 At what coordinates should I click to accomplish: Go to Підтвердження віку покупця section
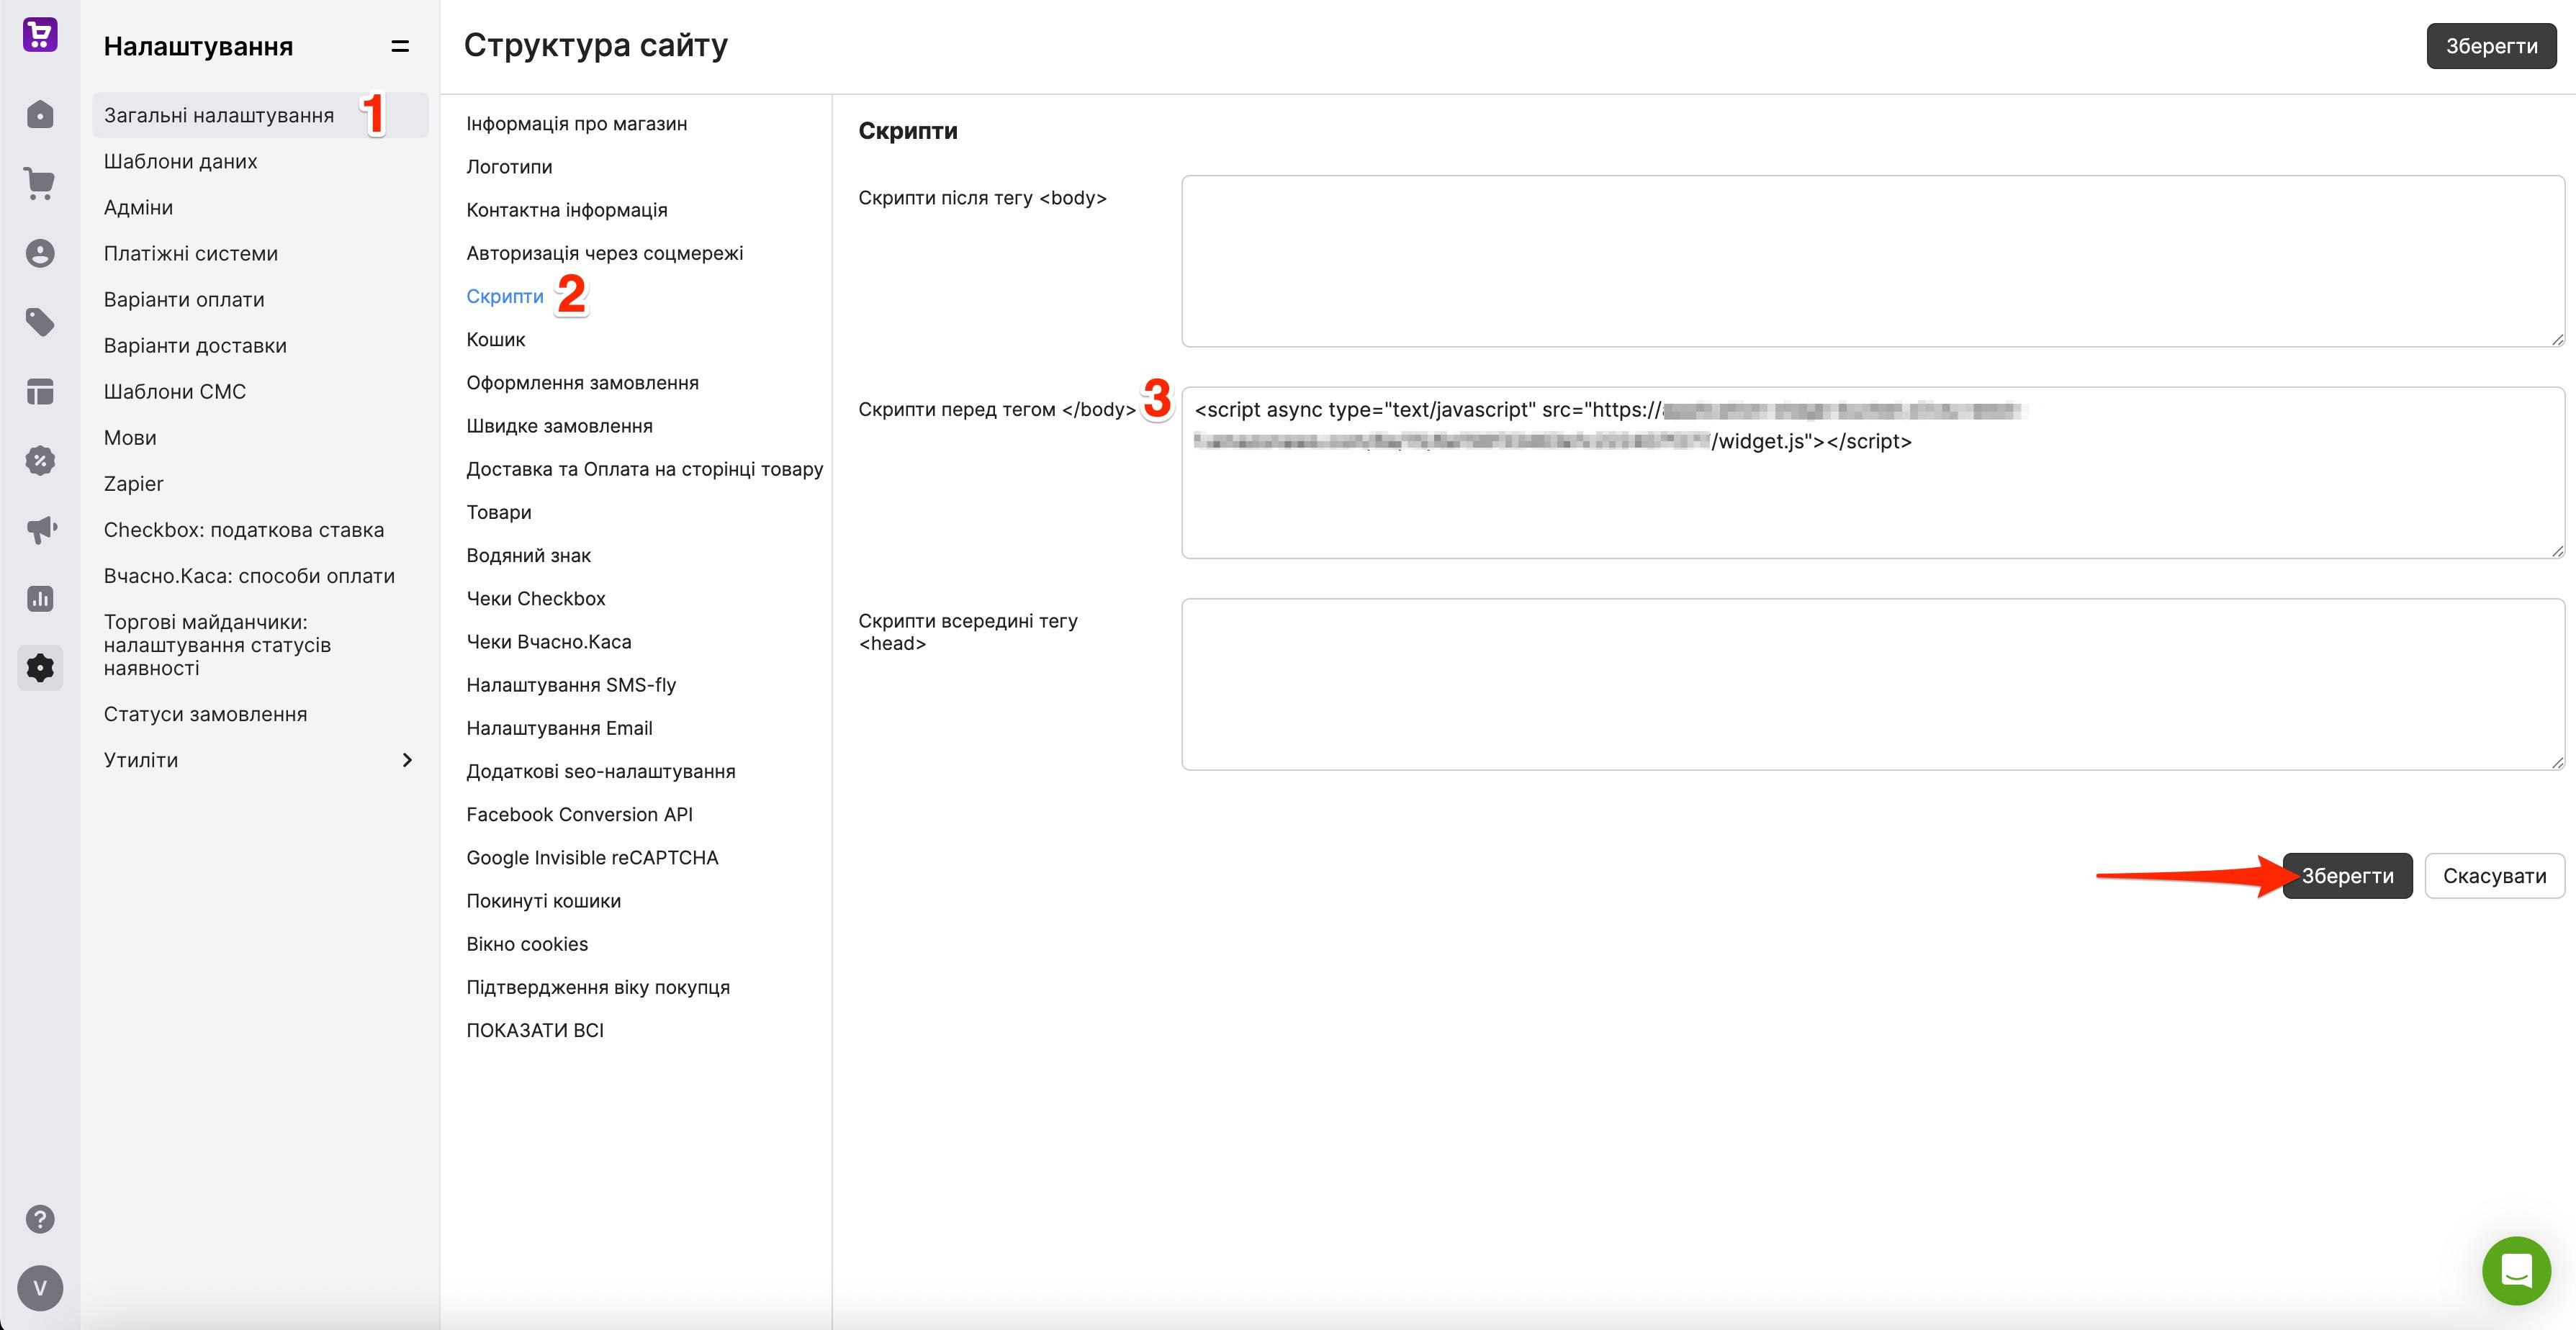click(598, 987)
